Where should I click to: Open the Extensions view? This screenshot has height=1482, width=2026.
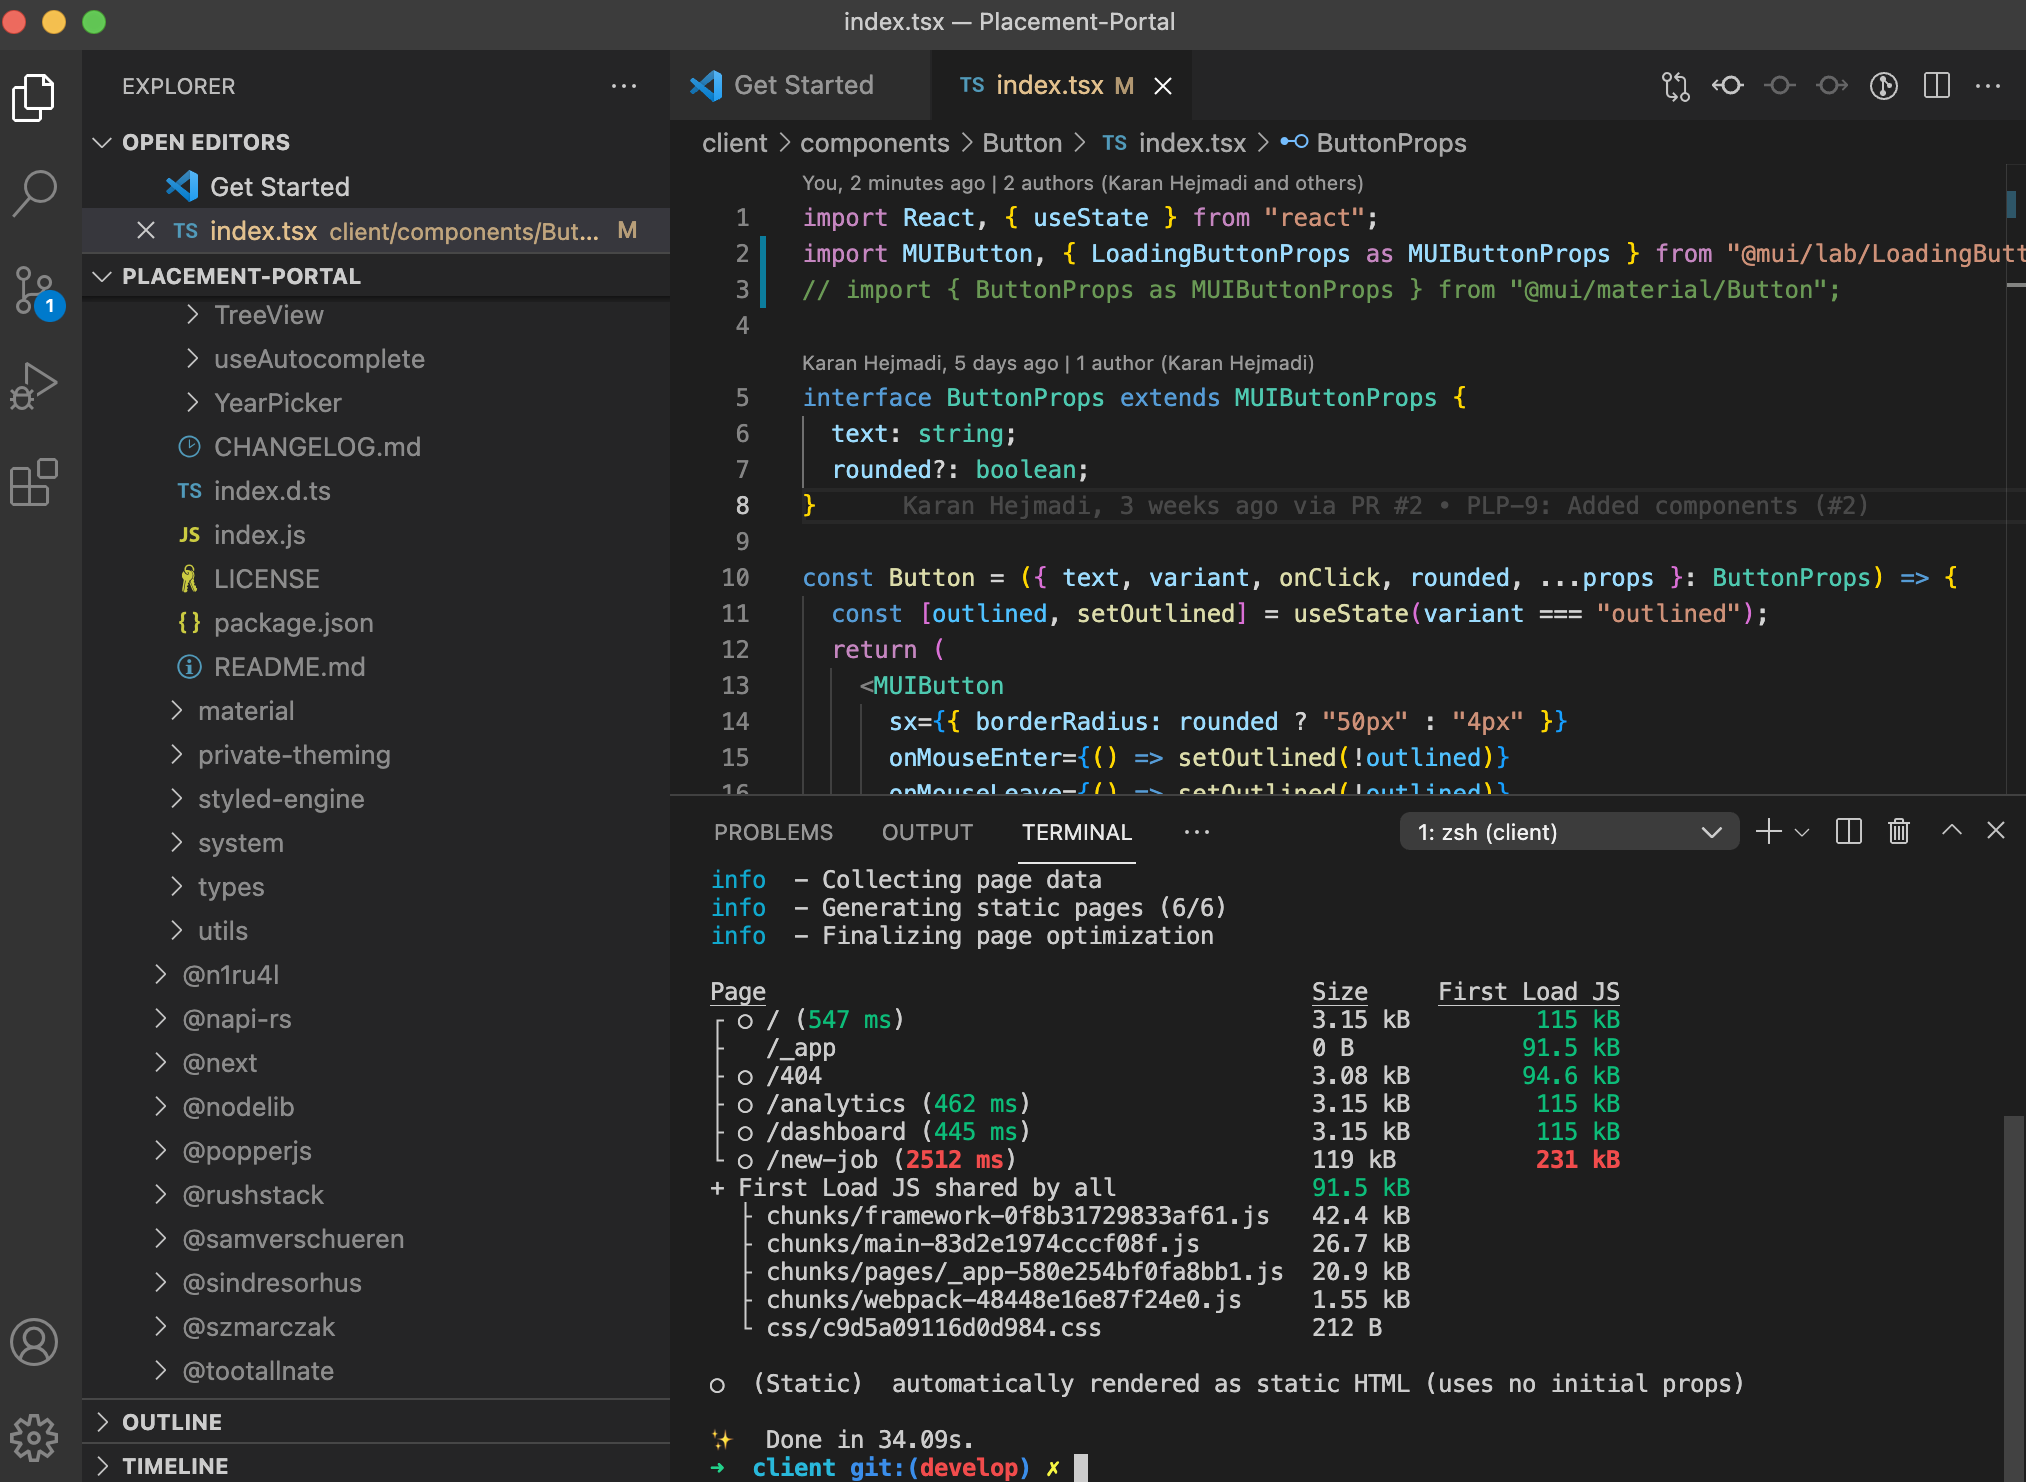coord(36,483)
